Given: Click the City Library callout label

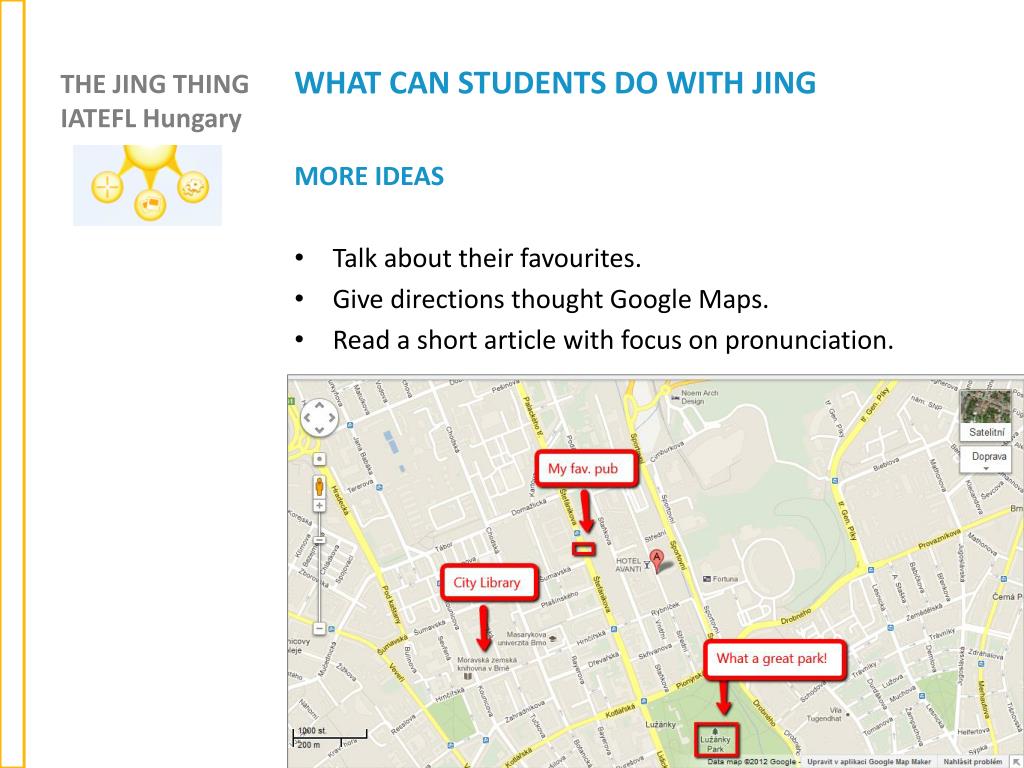Looking at the screenshot, I should (x=488, y=583).
